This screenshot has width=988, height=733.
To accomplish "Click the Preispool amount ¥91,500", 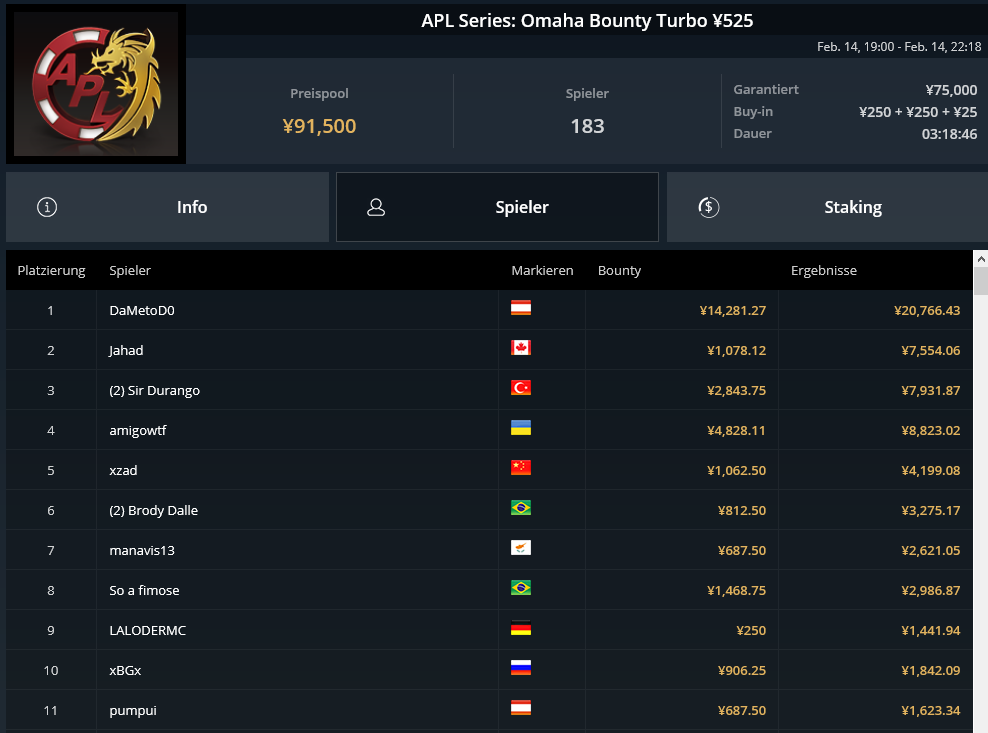I will point(319,126).
